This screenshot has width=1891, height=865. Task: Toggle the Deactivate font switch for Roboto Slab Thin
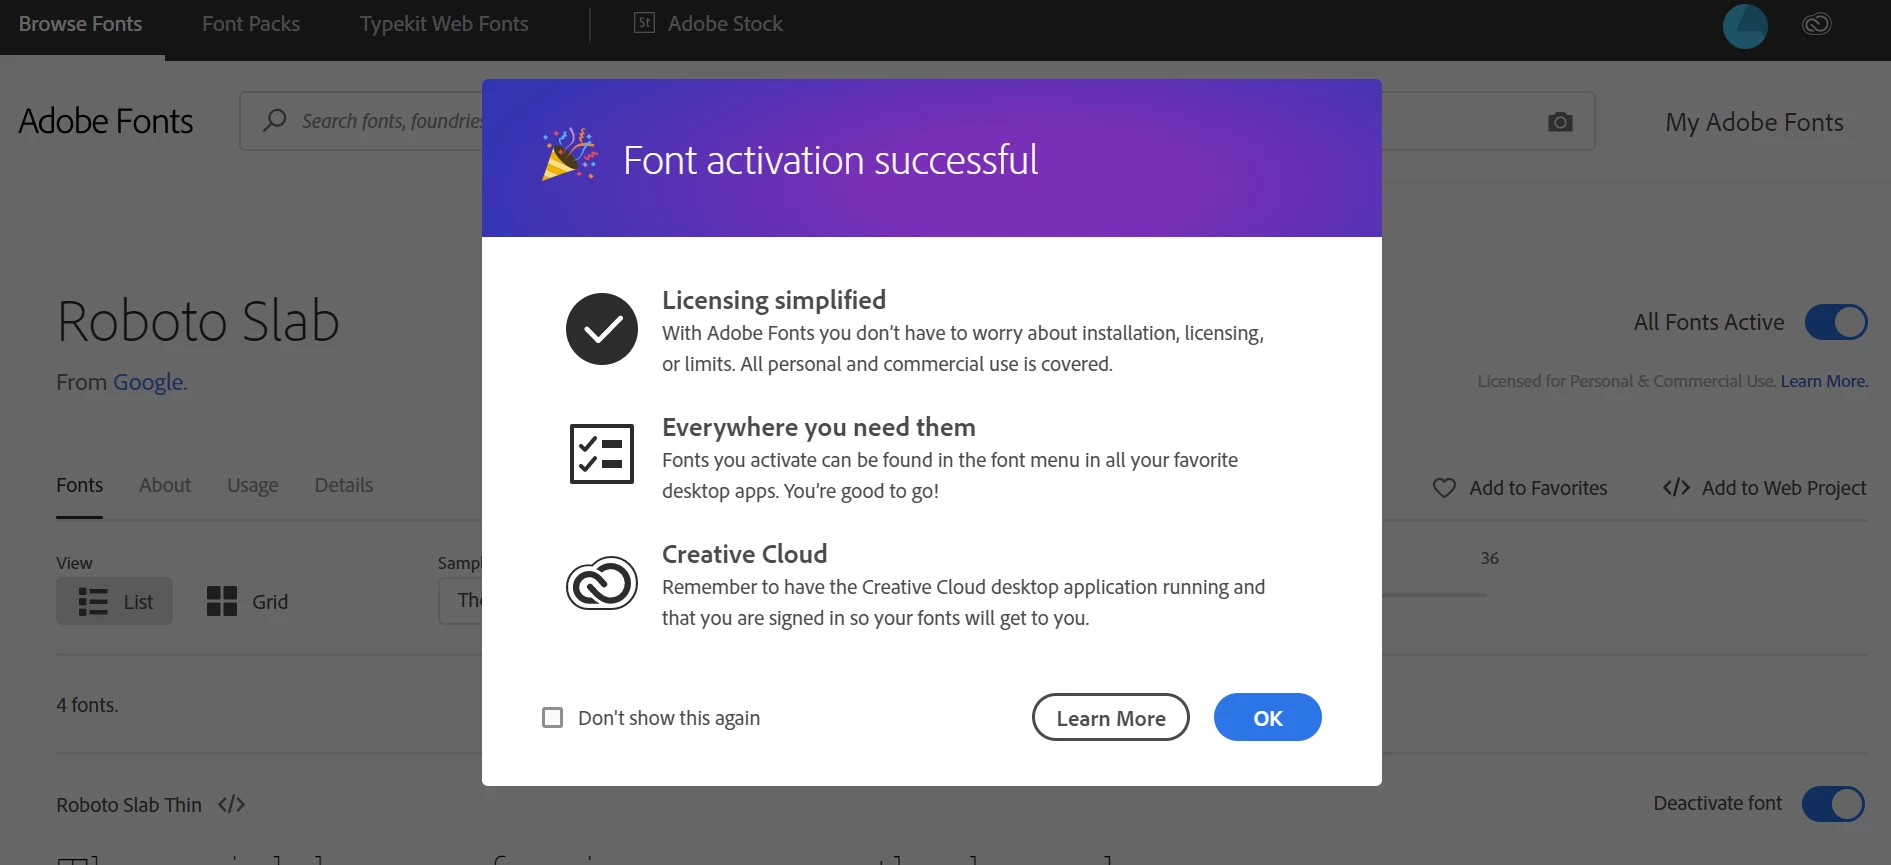pyautogui.click(x=1833, y=804)
